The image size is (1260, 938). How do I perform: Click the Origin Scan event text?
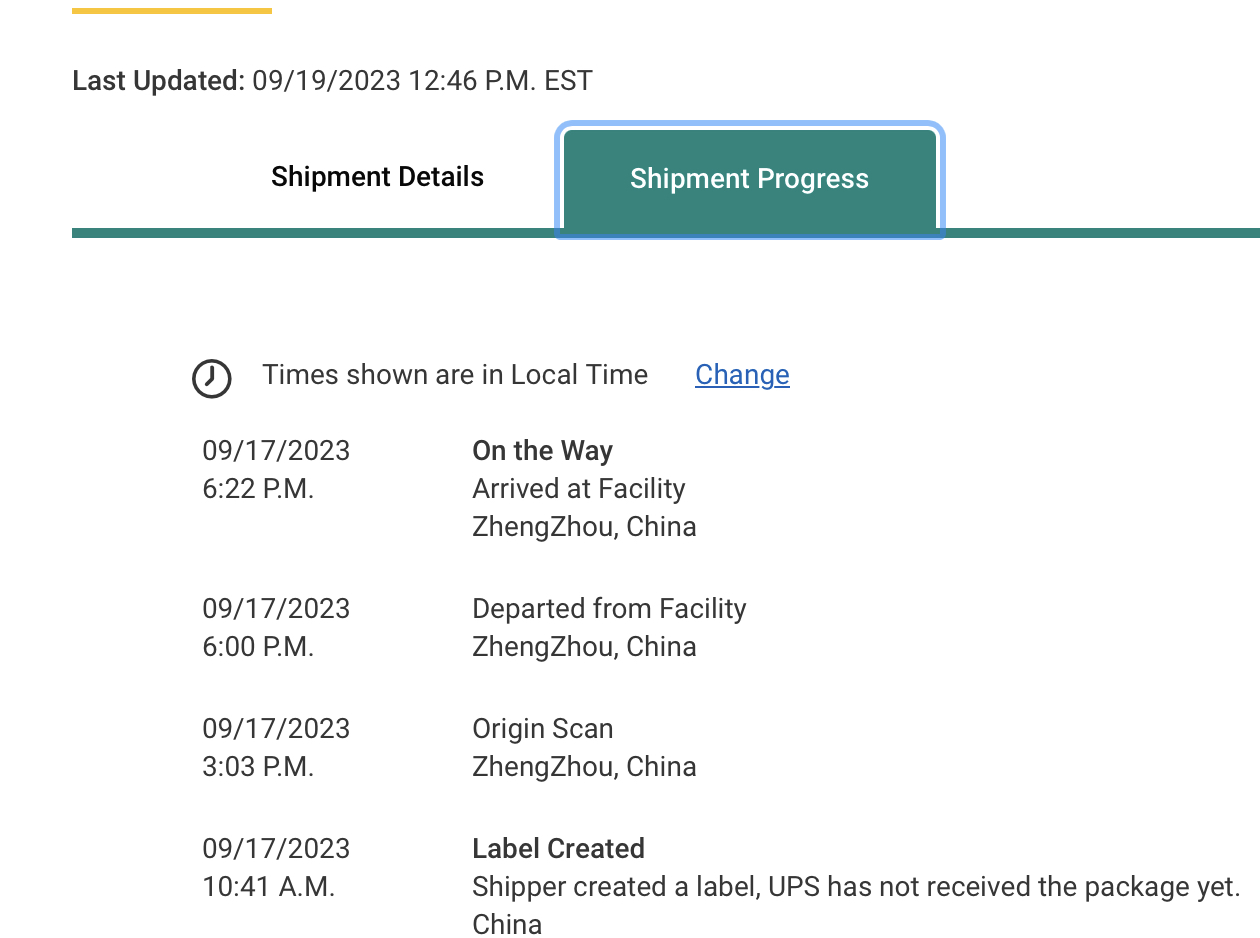coord(542,729)
